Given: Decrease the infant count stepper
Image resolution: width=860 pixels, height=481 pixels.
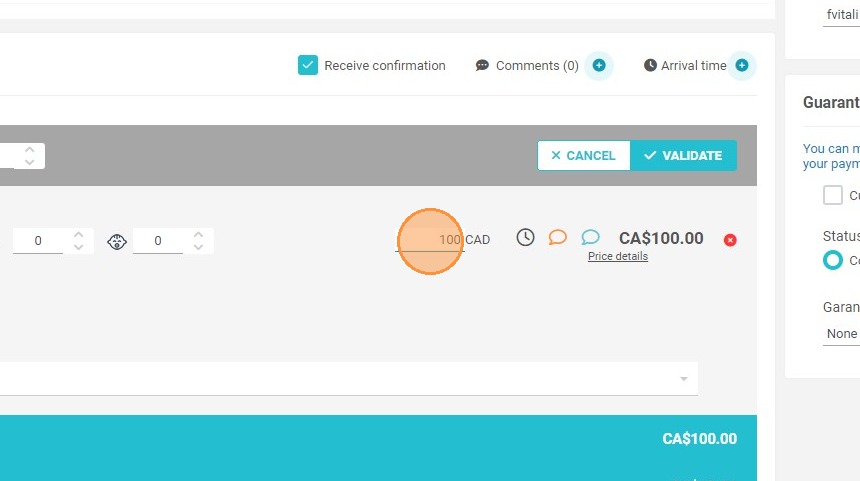Looking at the screenshot, I should click(x=199, y=247).
